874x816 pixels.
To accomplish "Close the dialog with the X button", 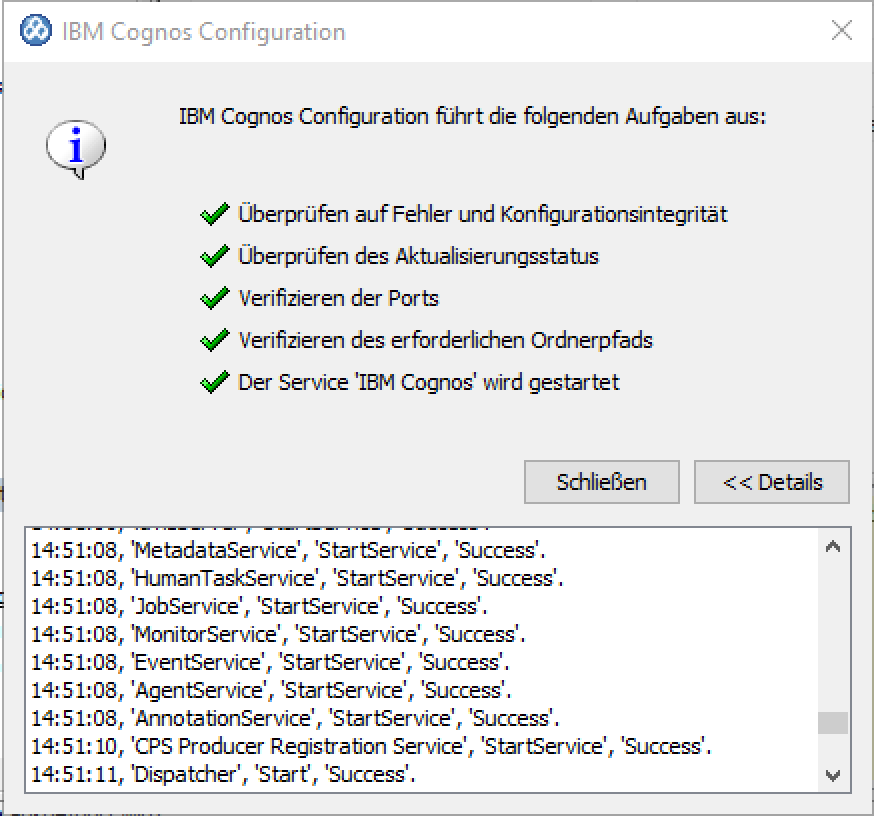I will coord(842,31).
